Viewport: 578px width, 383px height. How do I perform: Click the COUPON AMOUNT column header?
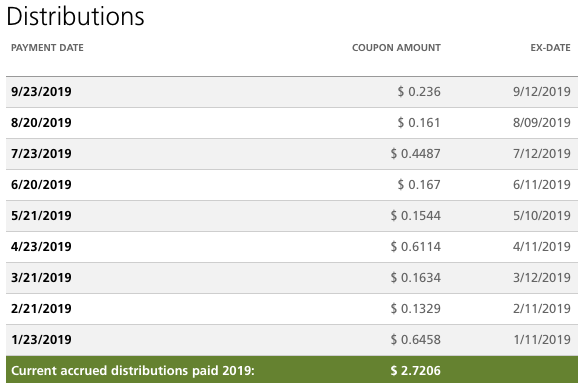(x=396, y=48)
